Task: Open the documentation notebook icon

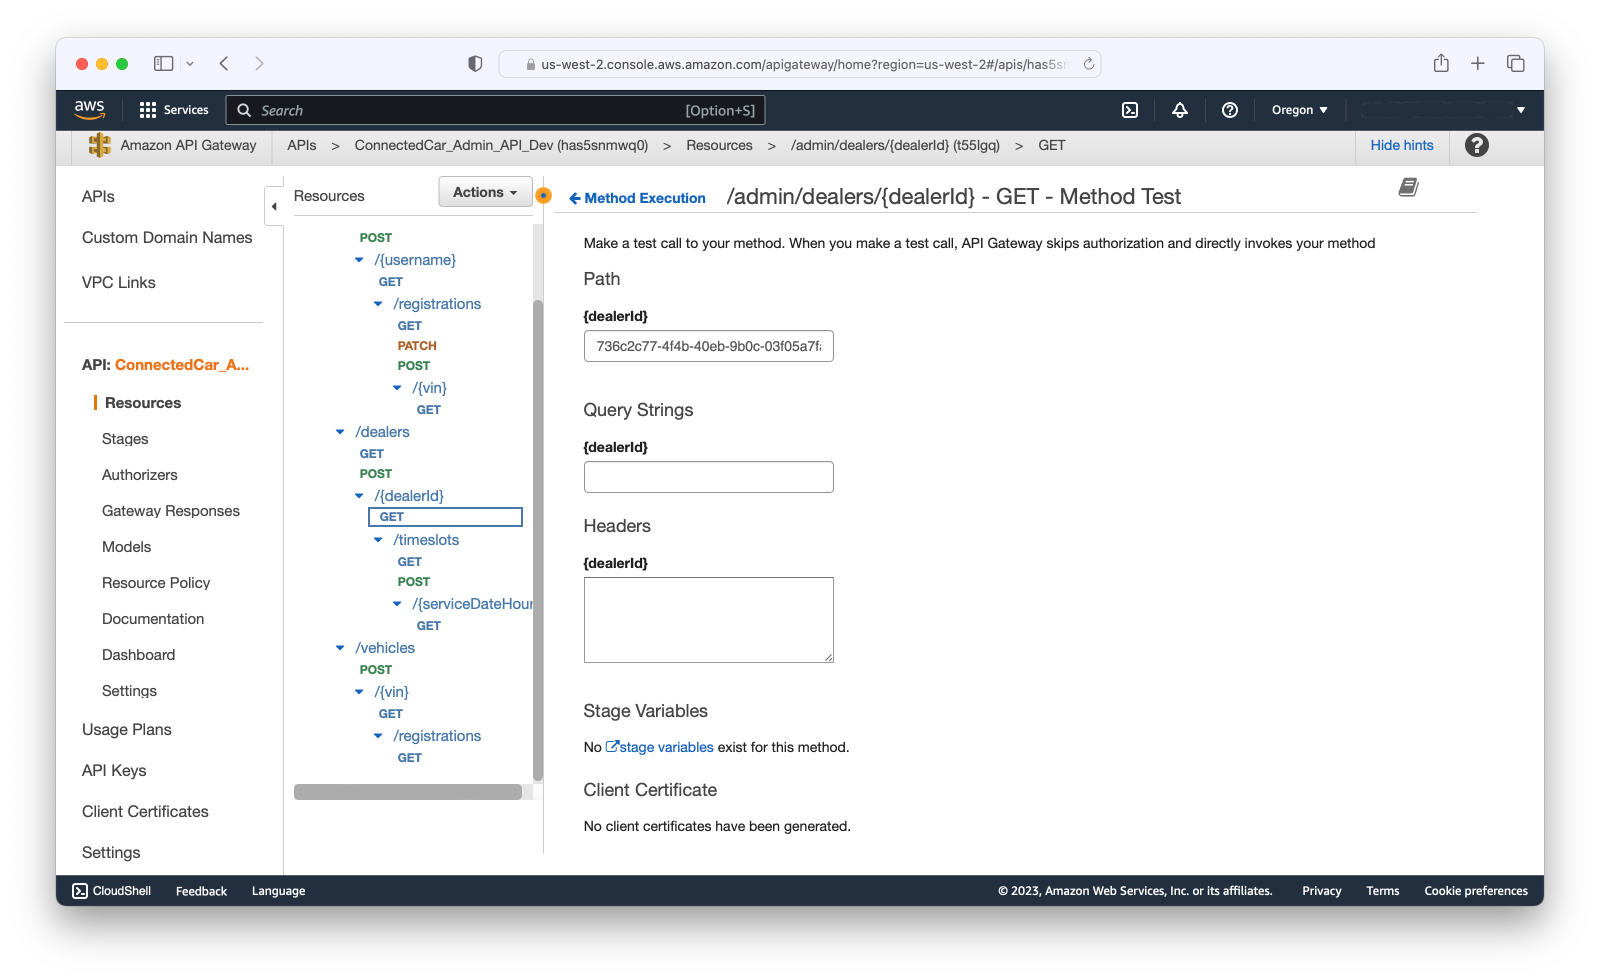Action: tap(1408, 187)
